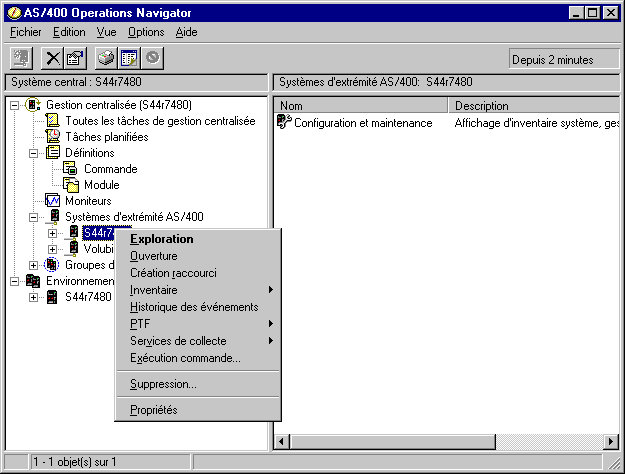Click the Définitions folder icon
Image resolution: width=625 pixels, height=474 pixels.
coord(53,153)
